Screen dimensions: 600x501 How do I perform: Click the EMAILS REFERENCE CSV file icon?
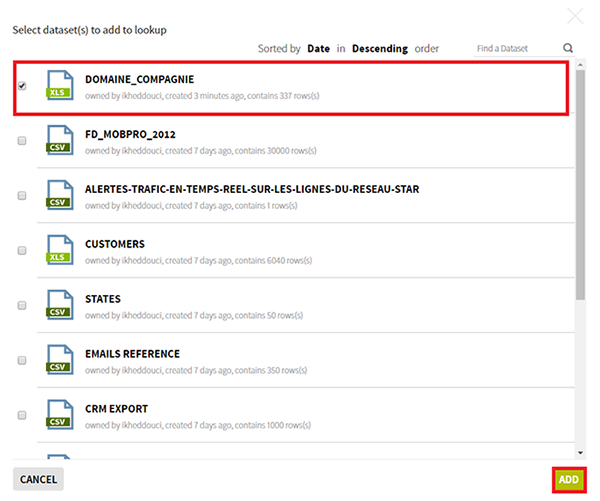coord(59,360)
